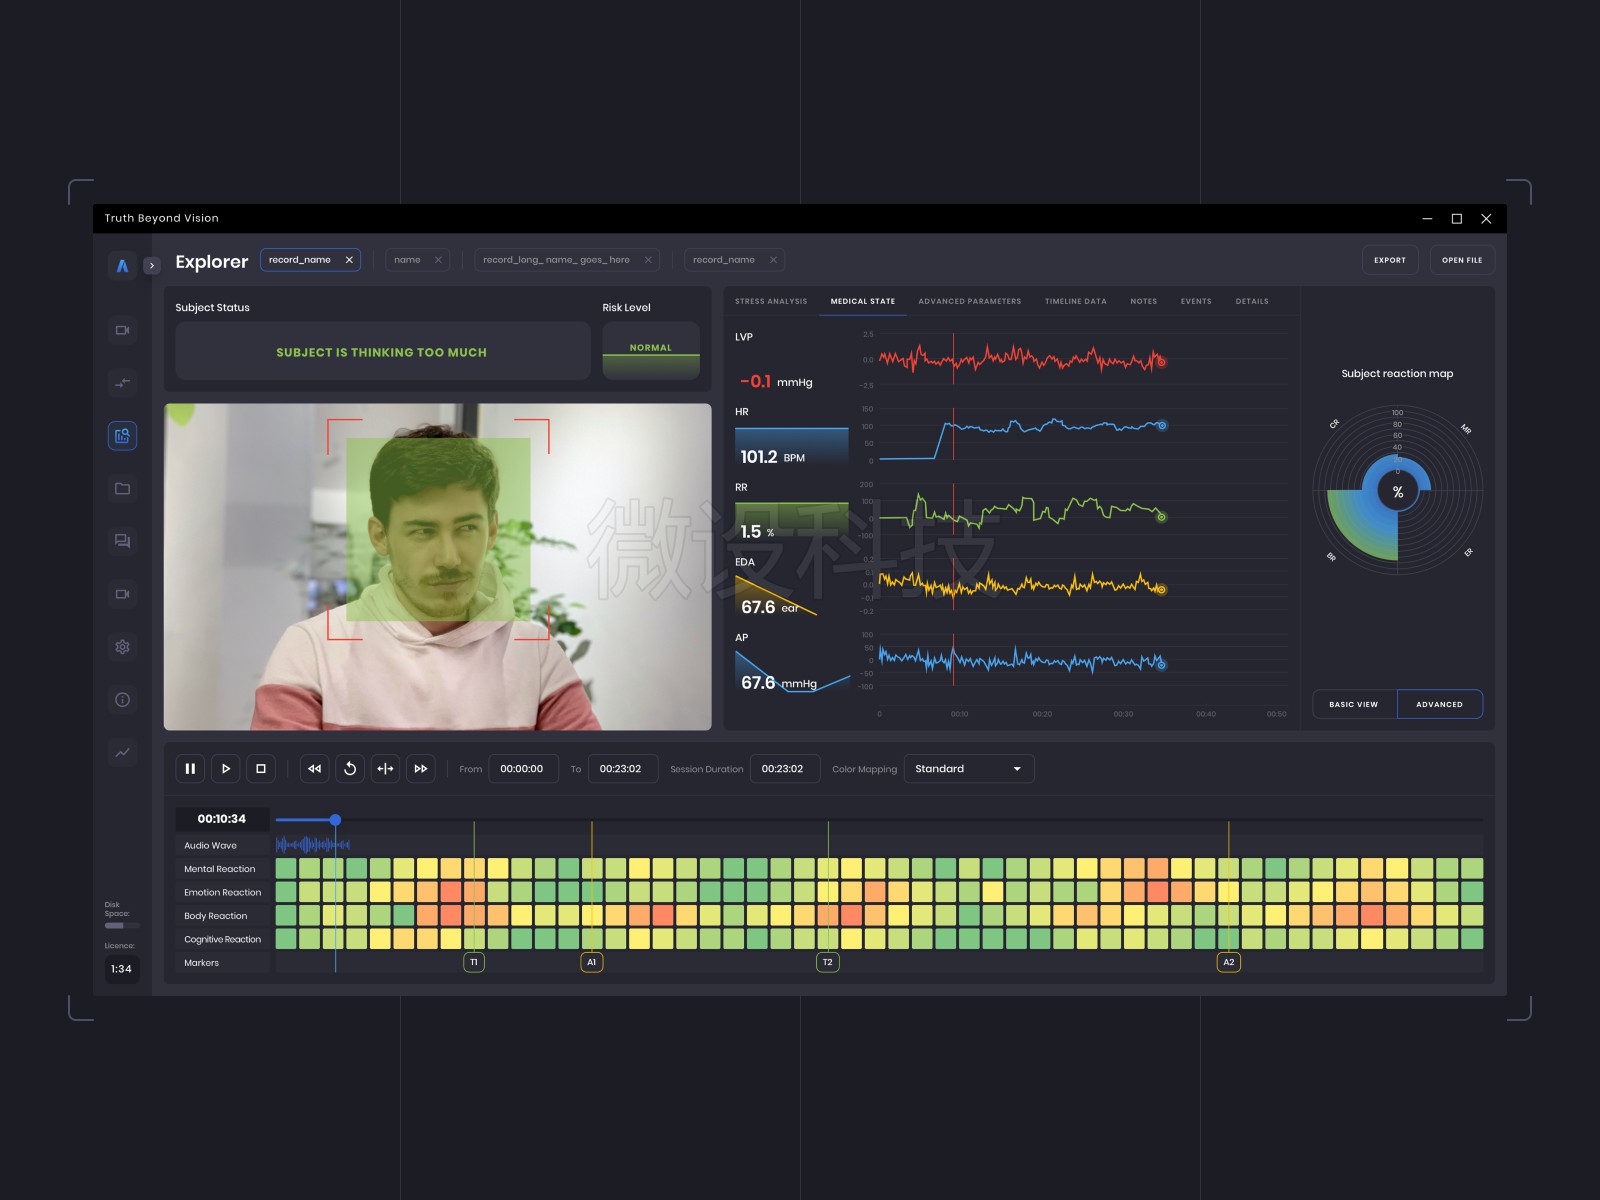Image resolution: width=1600 pixels, height=1200 pixels.
Task: Select the Medical State tab
Action: click(863, 301)
